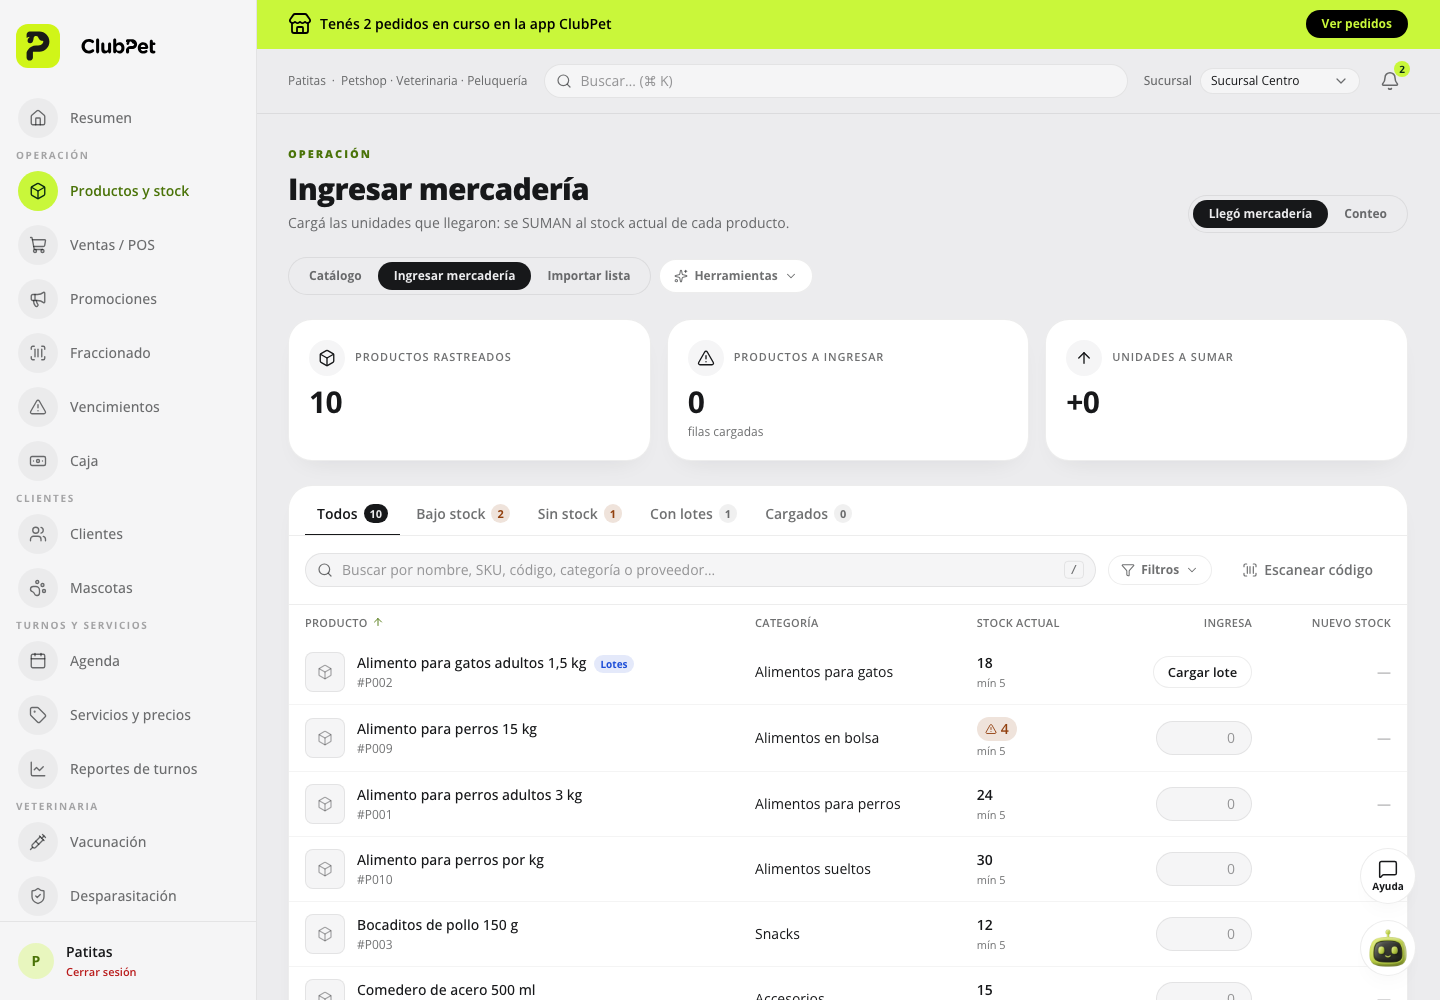Switch to Catálogo tab
Image resolution: width=1440 pixels, height=1000 pixels.
335,276
